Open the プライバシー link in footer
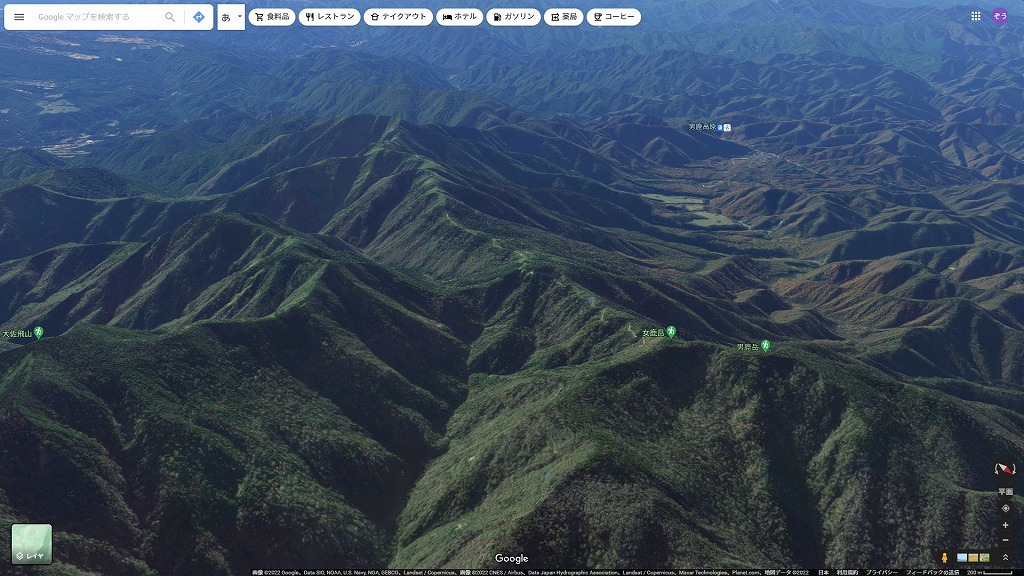This screenshot has width=1024, height=576. (881, 572)
